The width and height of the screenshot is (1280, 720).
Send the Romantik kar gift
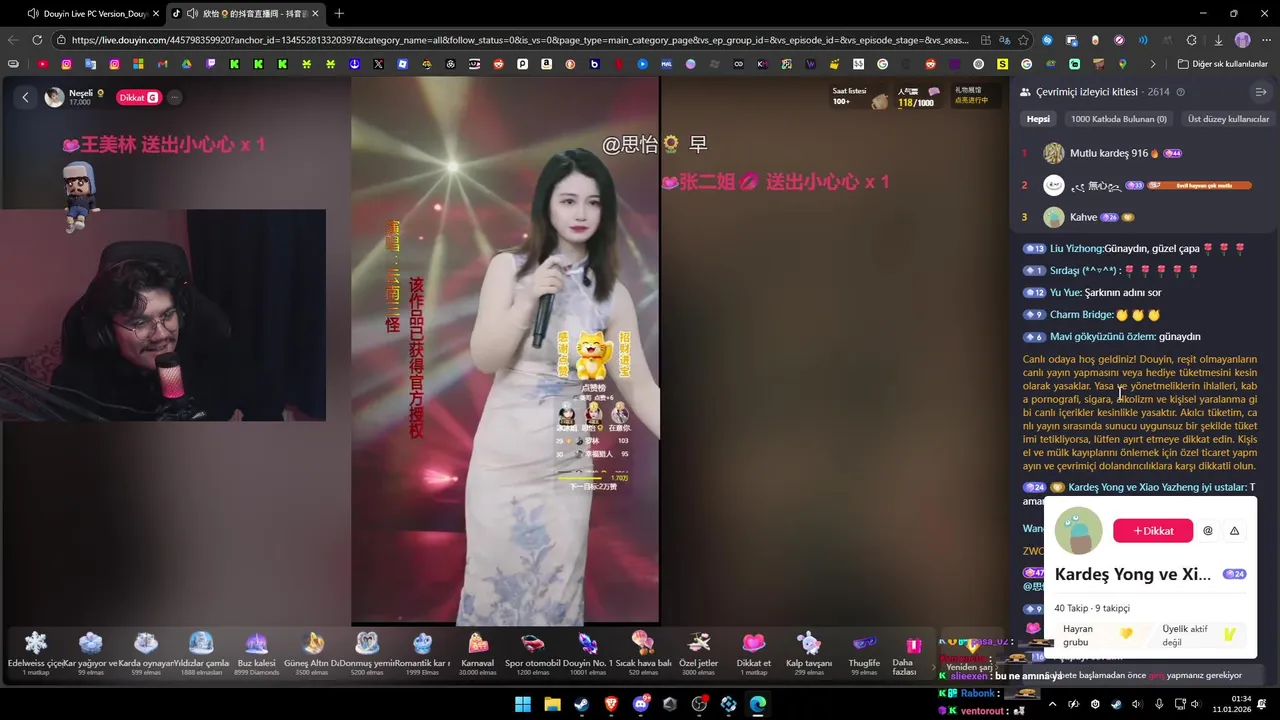click(x=422, y=653)
